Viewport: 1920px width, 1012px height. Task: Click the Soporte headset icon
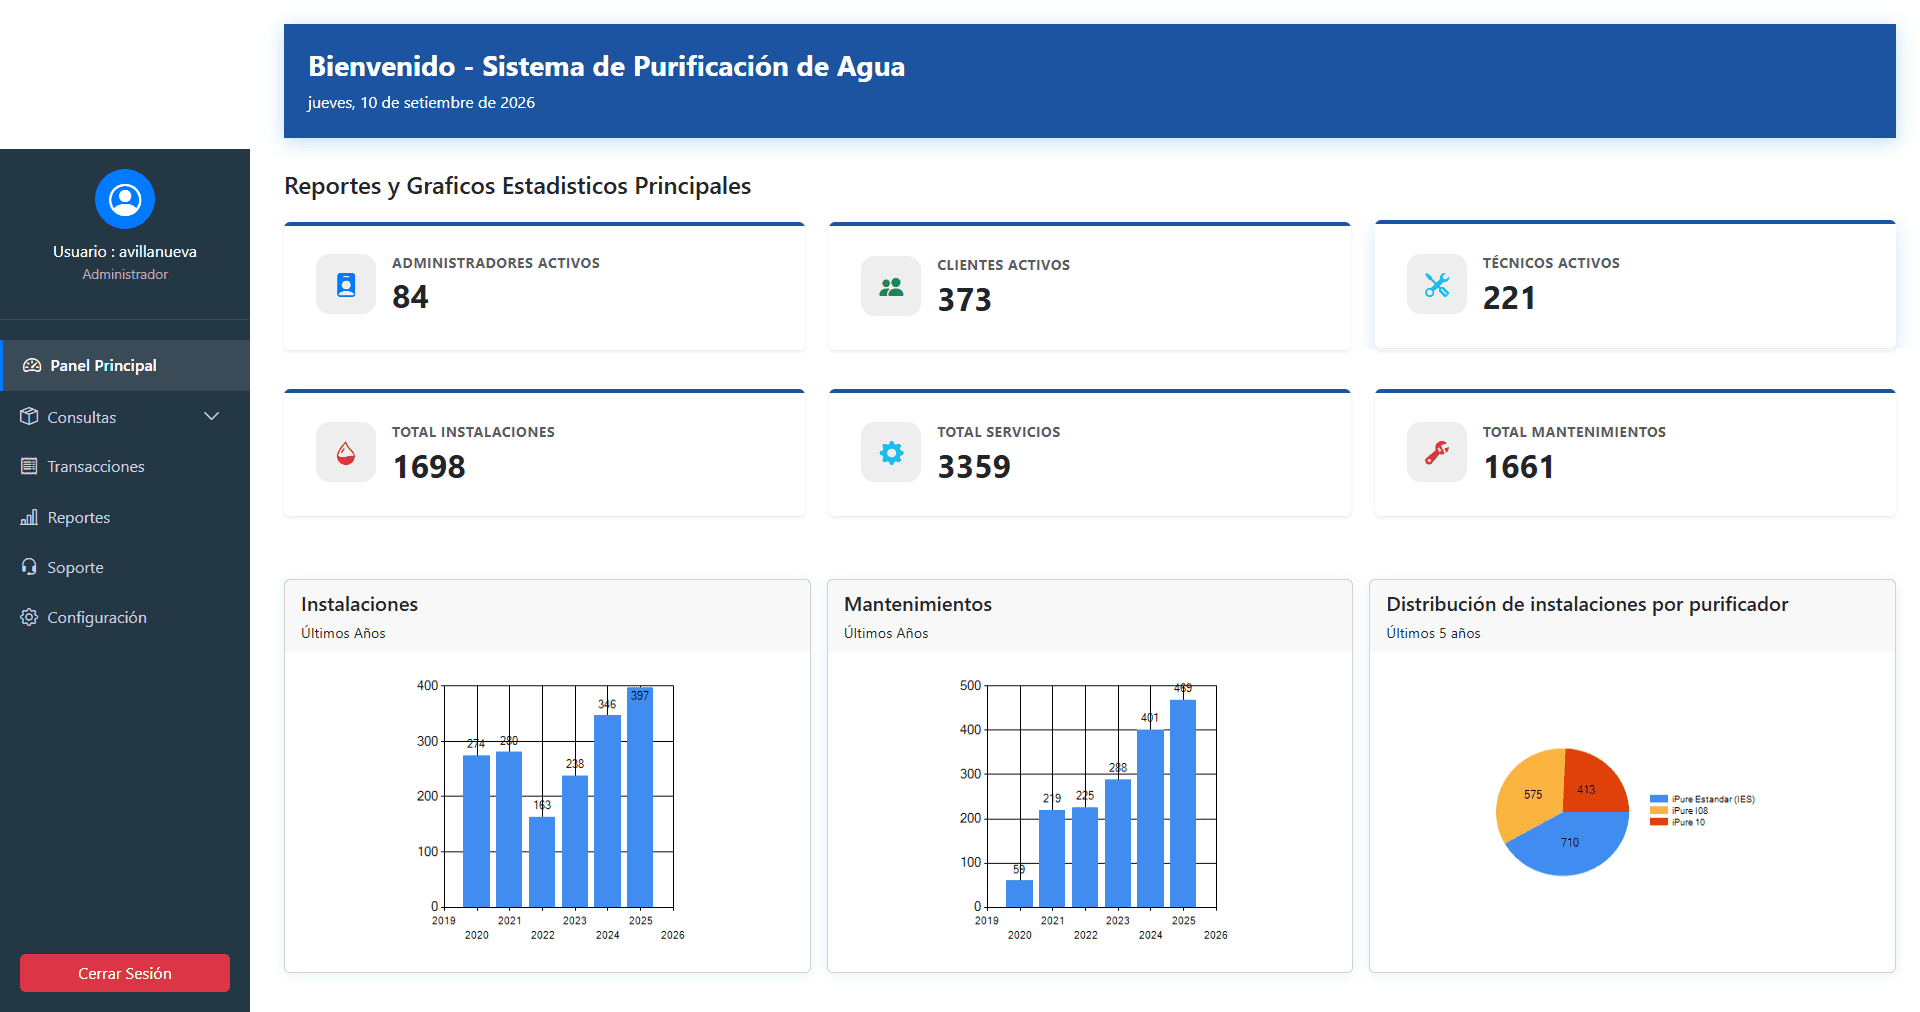pyautogui.click(x=29, y=567)
